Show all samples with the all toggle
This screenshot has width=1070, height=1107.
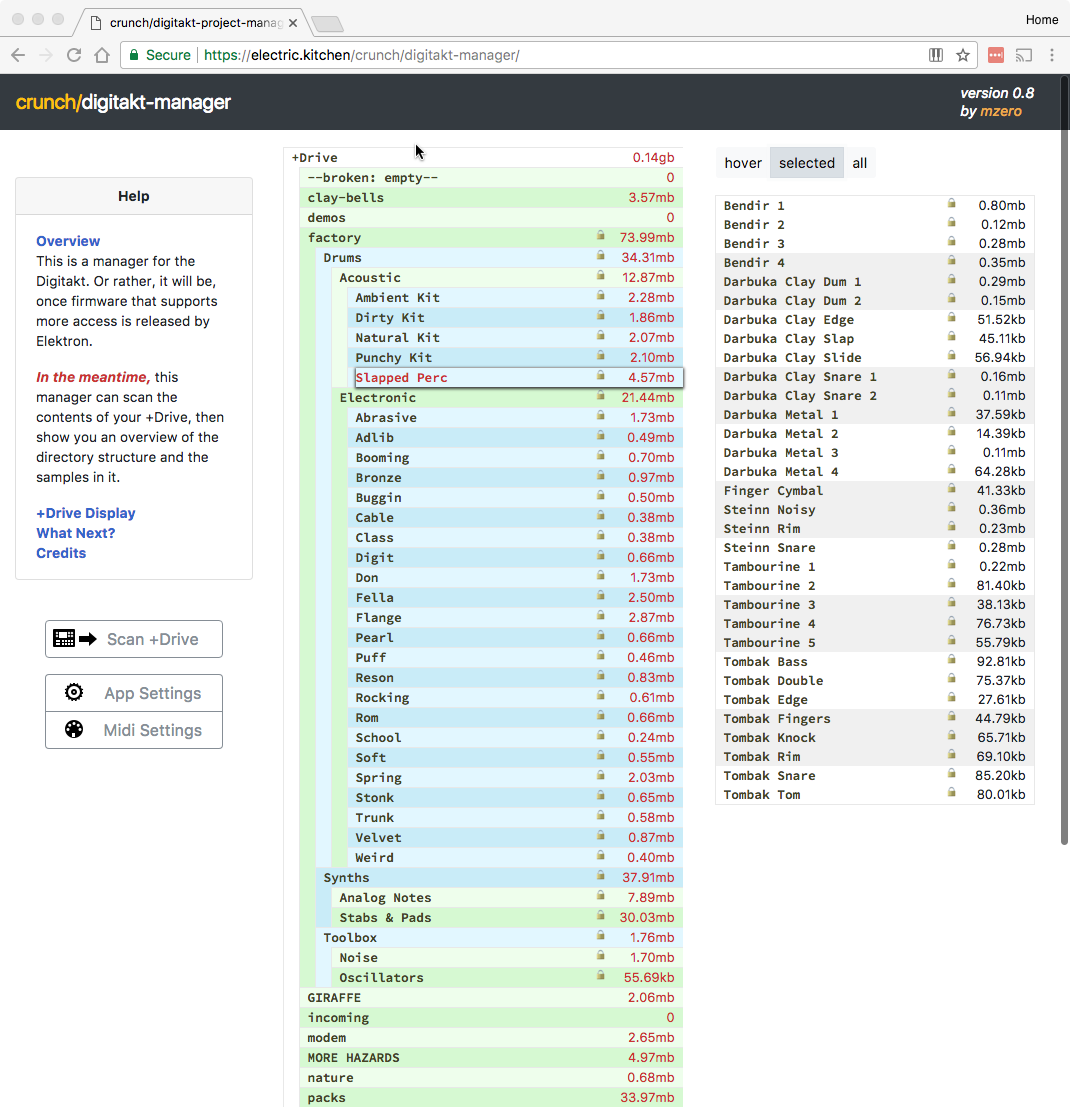click(x=860, y=163)
